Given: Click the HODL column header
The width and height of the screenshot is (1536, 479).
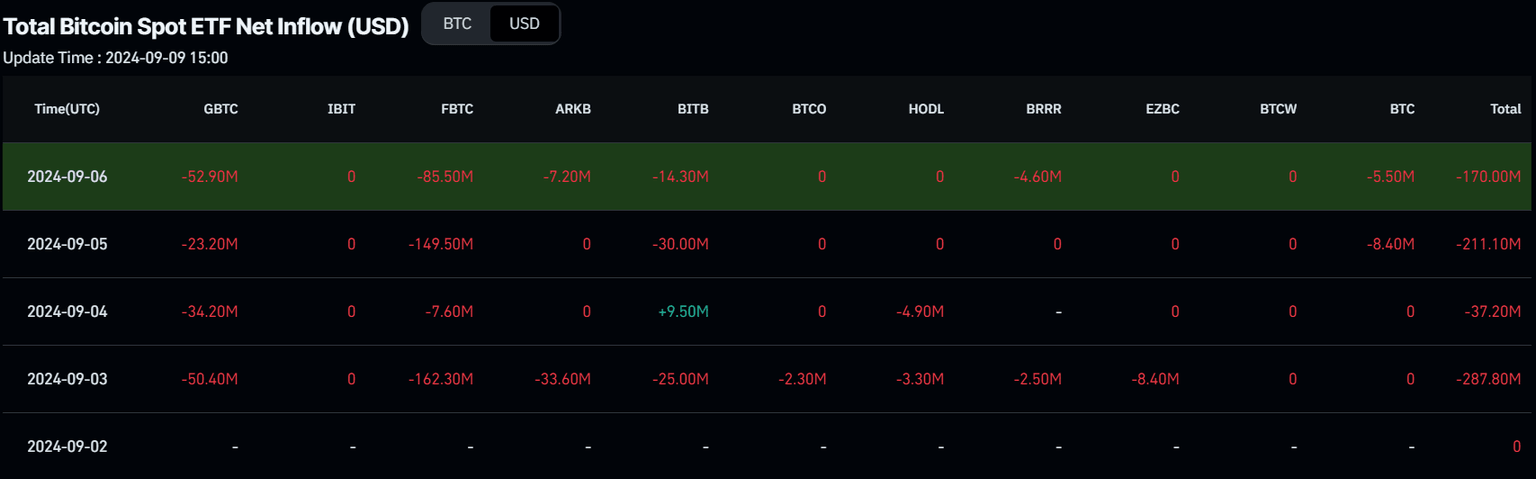Looking at the screenshot, I should (x=926, y=109).
